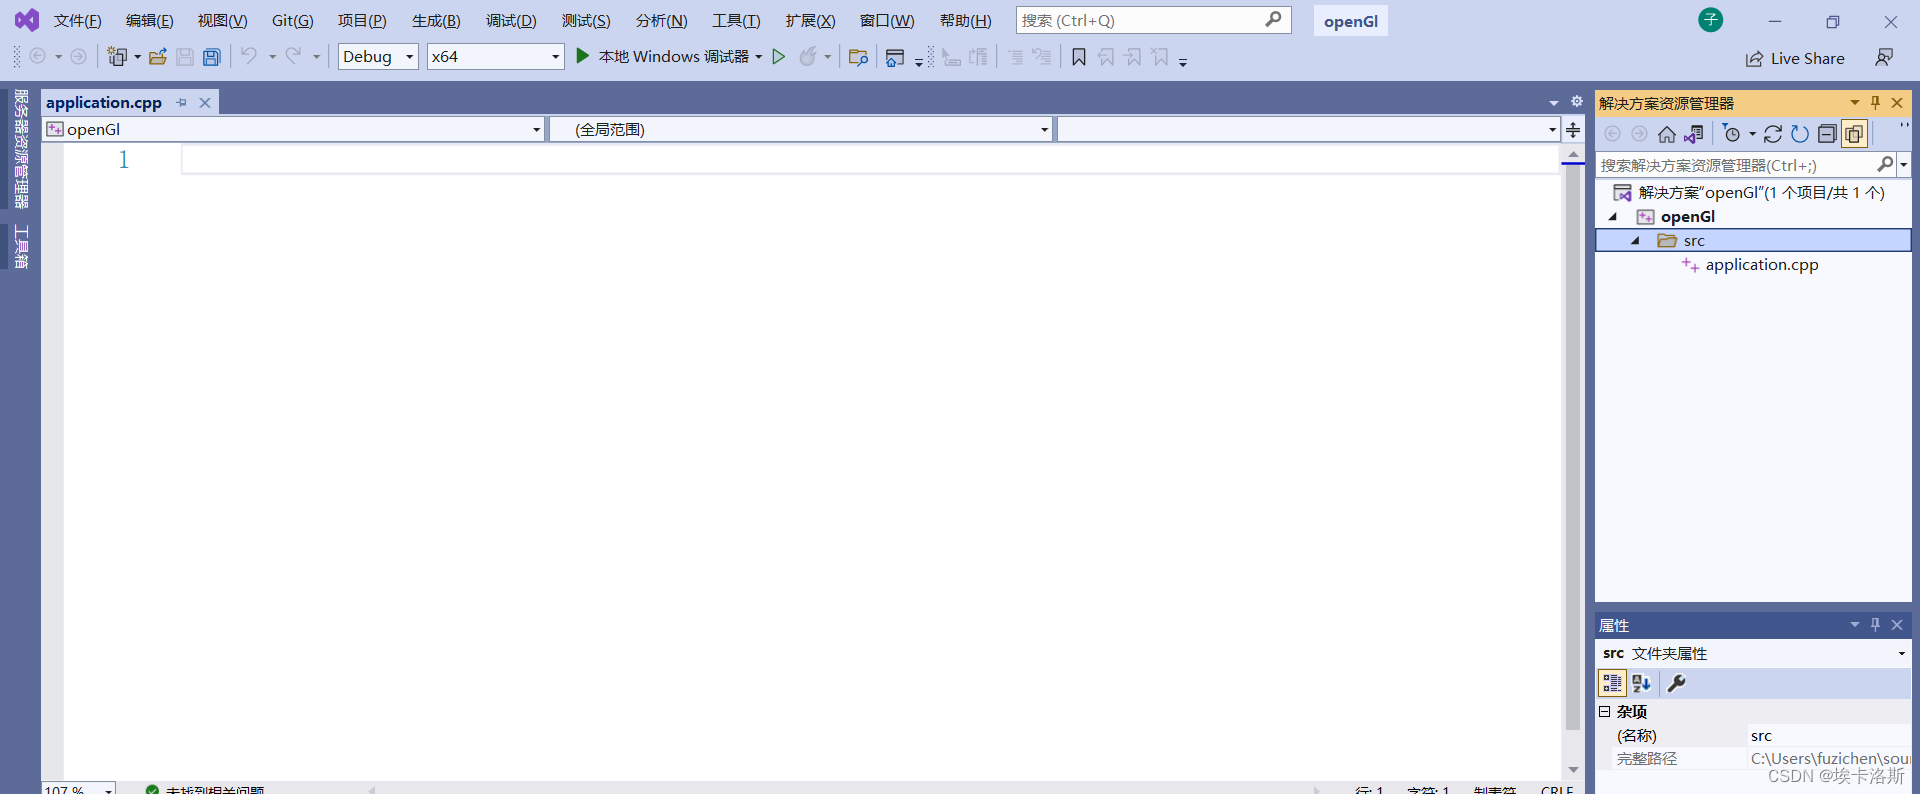Open the 编辑(E) menu
This screenshot has width=1920, height=794.
149,21
